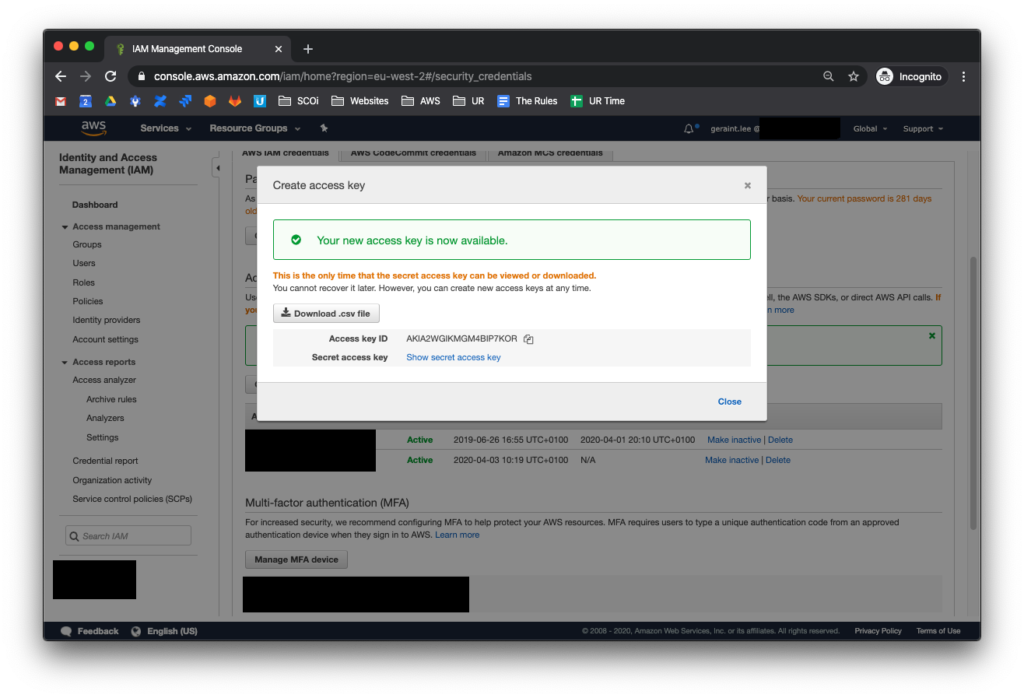The image size is (1024, 698).
Task: Dismiss the green notification banner behind the dialog
Action: coord(932,336)
